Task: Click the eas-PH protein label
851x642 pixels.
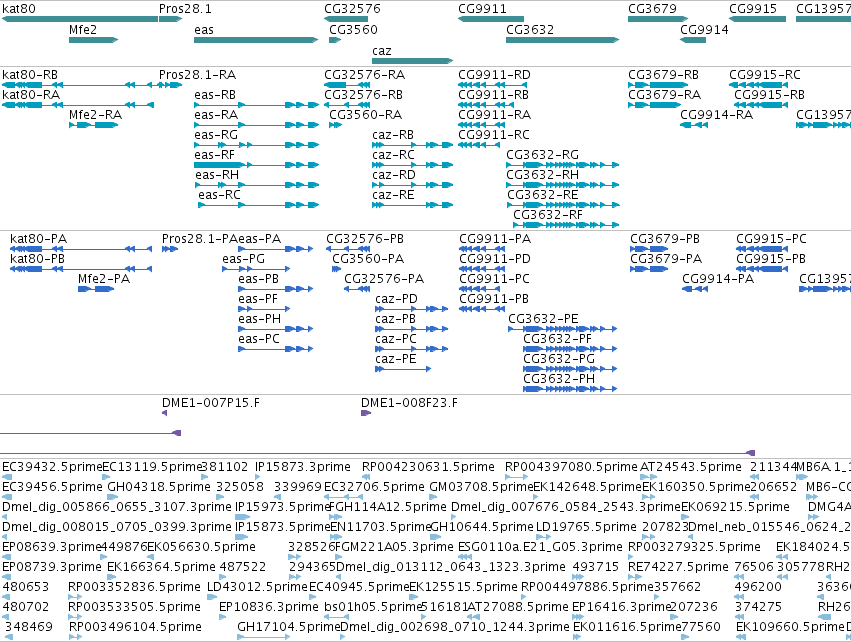Action: point(259,319)
